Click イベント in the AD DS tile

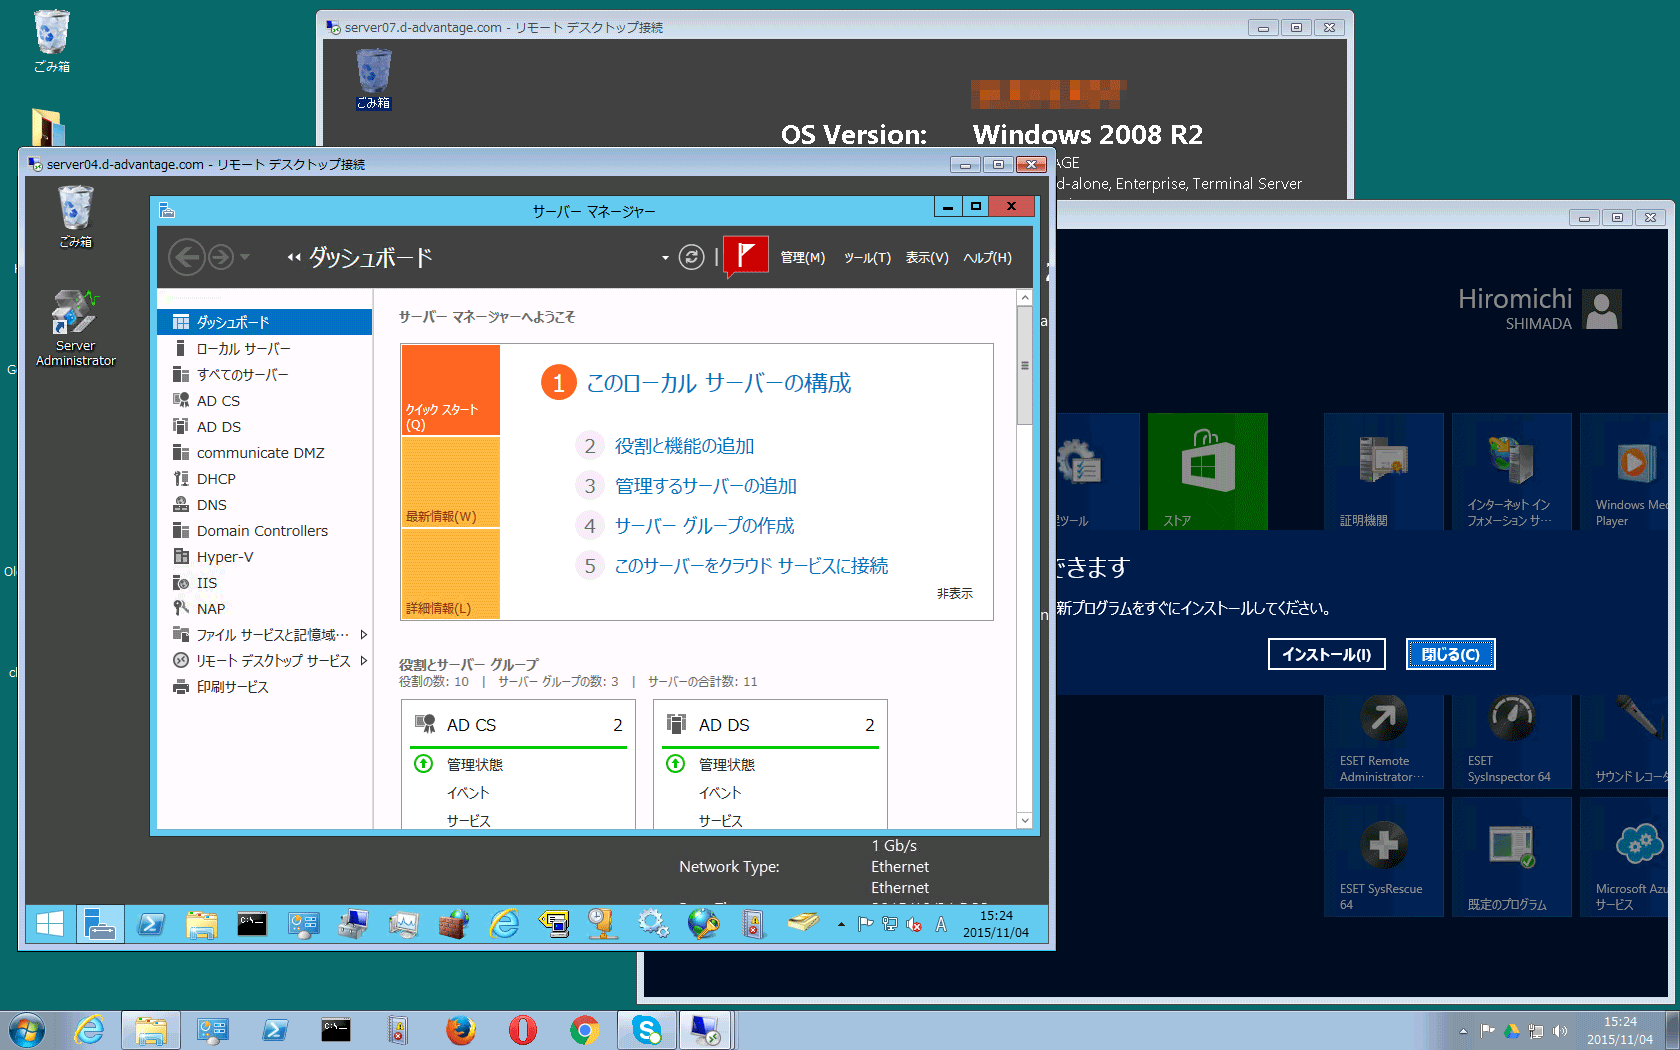(719, 792)
